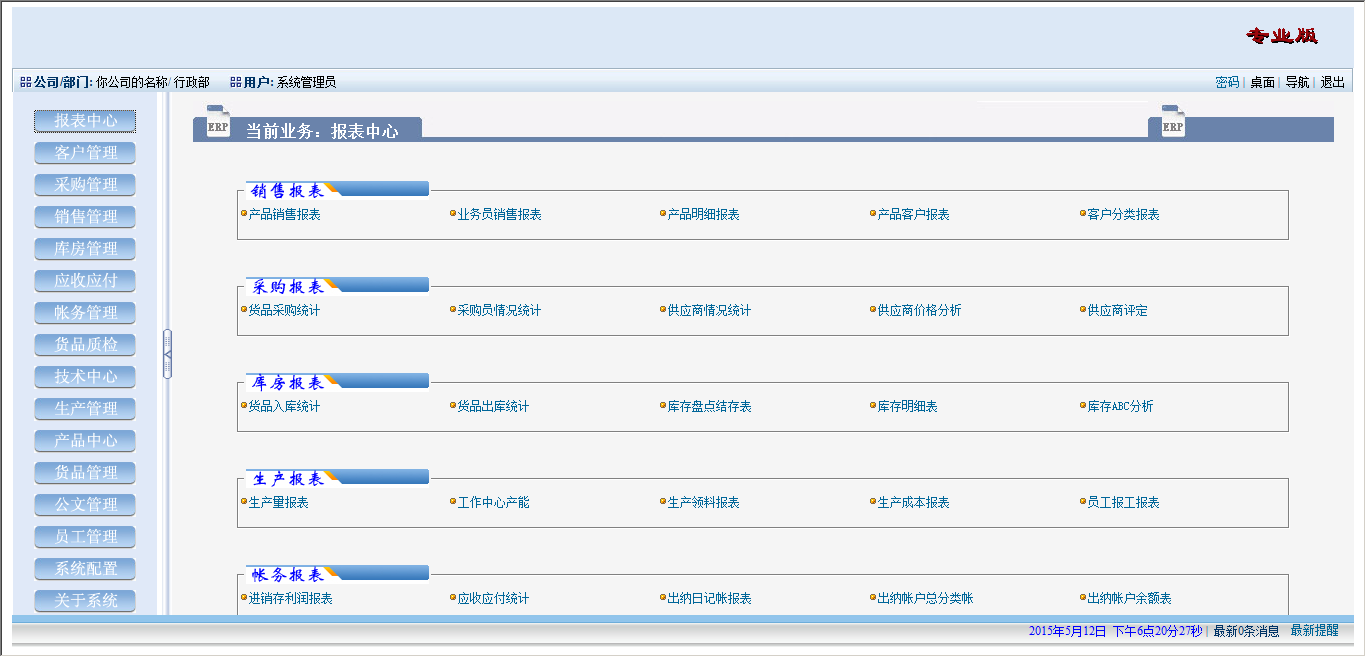This screenshot has width=1366, height=657.
Task: Click 最新0条消息 in the status bar
Action: pos(1246,631)
